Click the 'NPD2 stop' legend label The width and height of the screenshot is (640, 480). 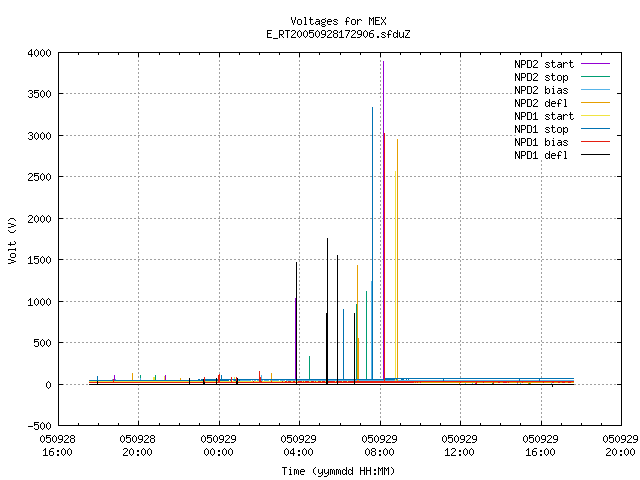pos(541,77)
